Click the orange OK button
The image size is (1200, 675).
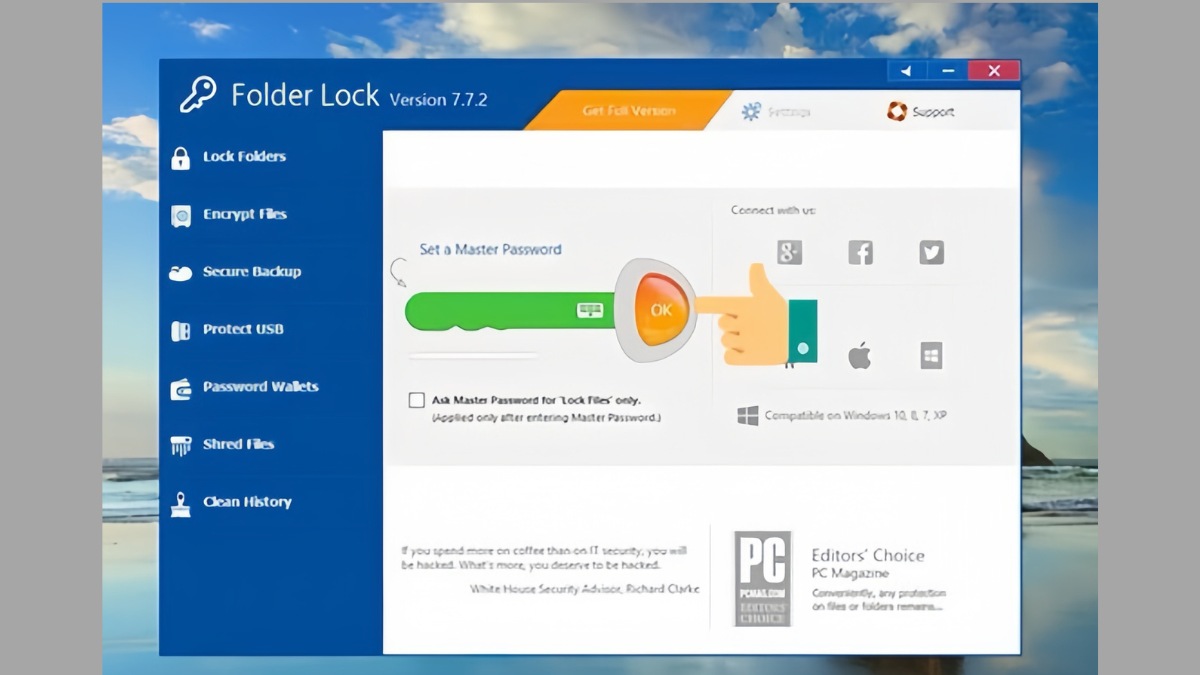click(x=661, y=310)
